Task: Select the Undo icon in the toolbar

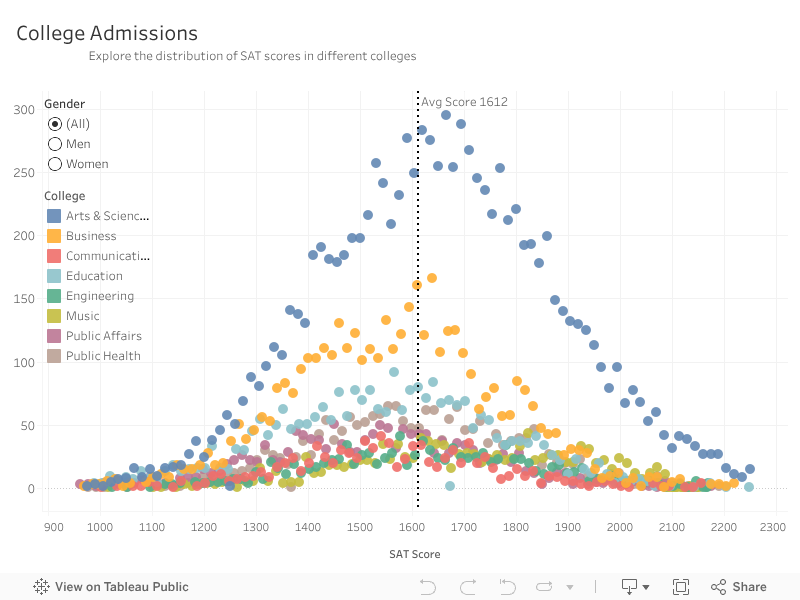Action: coord(428,586)
